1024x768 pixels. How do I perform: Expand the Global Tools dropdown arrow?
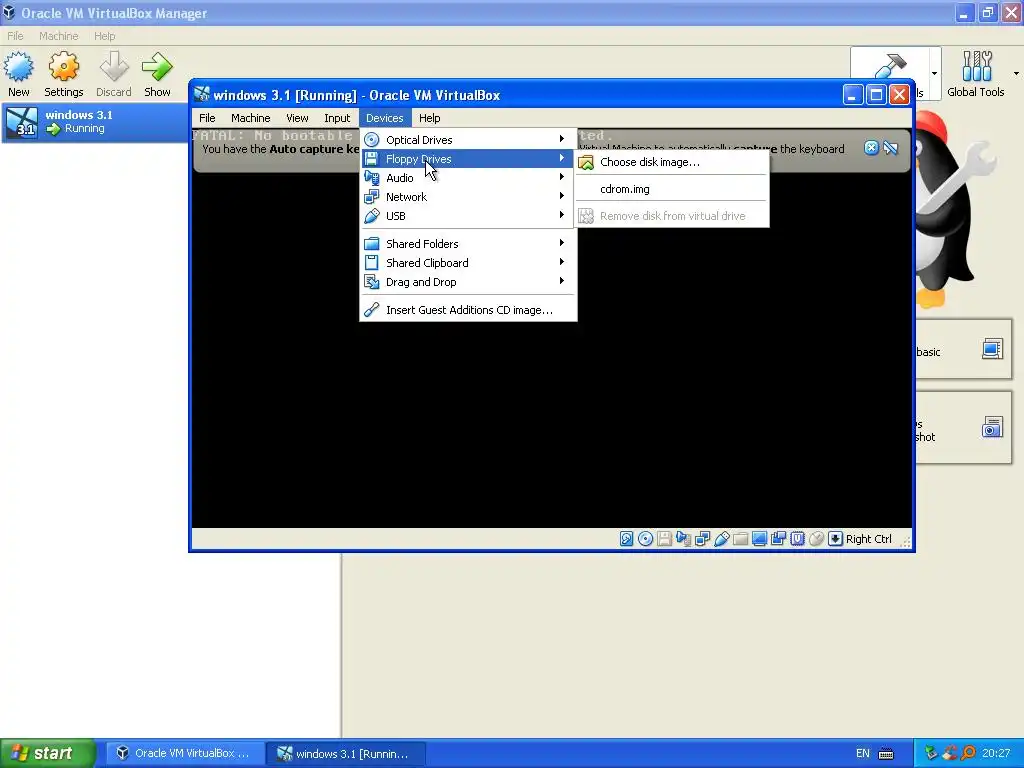(x=1016, y=73)
